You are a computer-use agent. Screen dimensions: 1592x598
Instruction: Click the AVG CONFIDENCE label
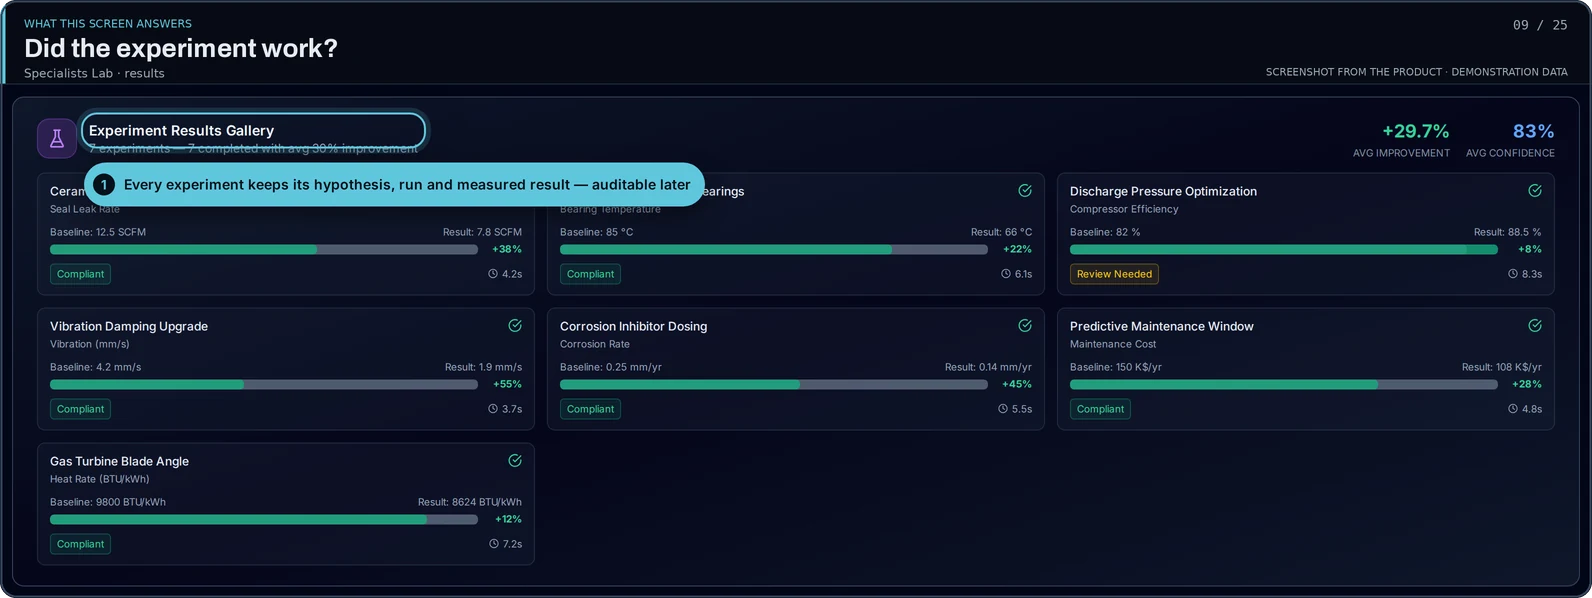pyautogui.click(x=1510, y=153)
